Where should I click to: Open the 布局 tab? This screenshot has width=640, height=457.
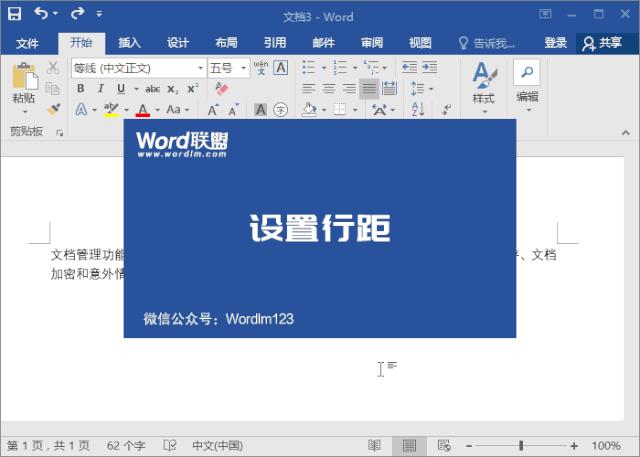[x=227, y=42]
